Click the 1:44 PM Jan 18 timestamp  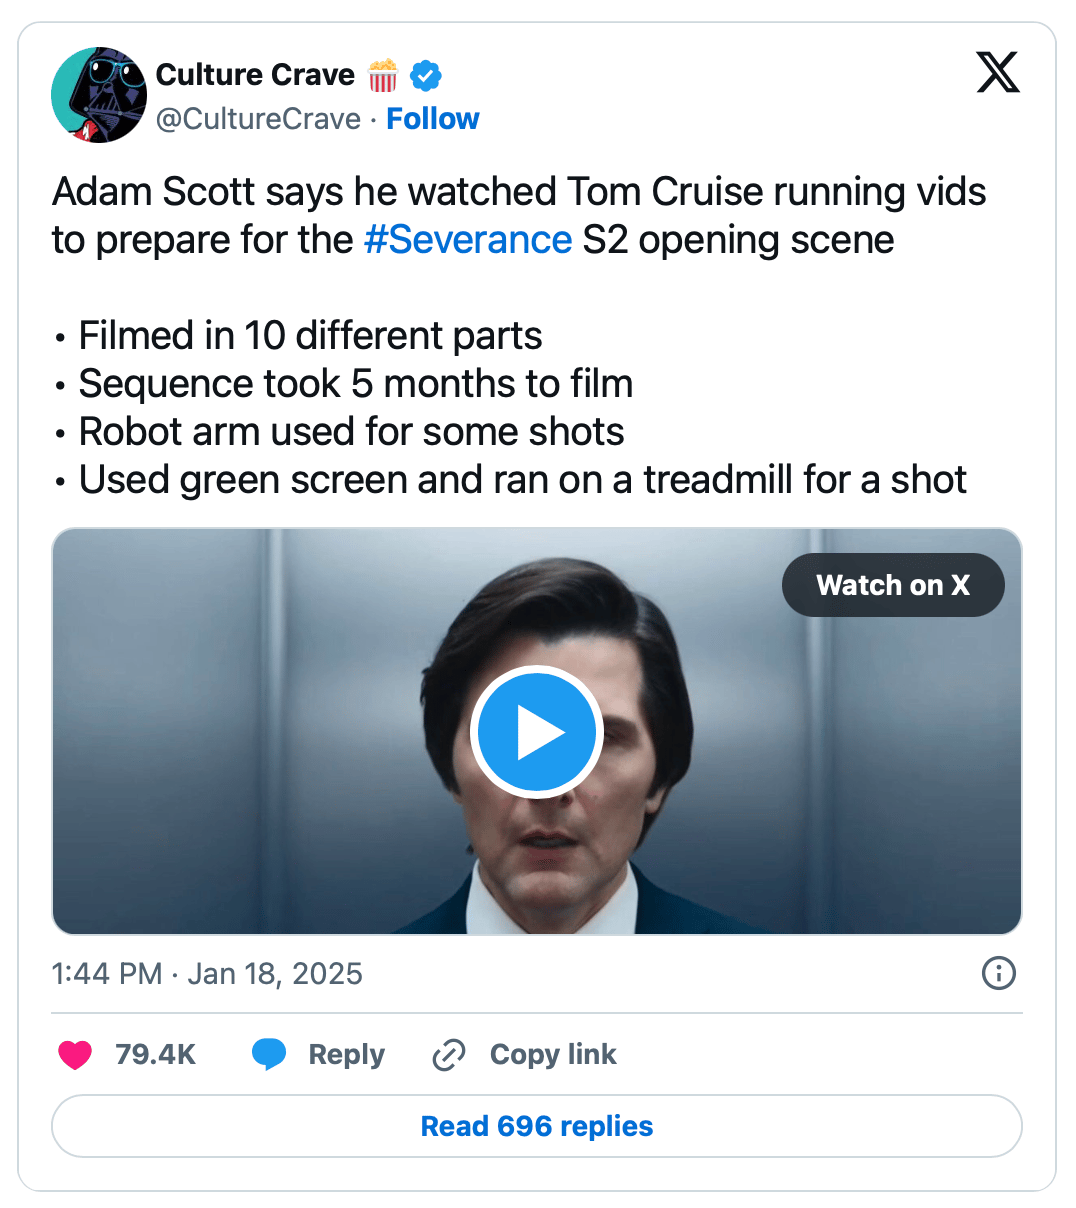click(x=207, y=974)
